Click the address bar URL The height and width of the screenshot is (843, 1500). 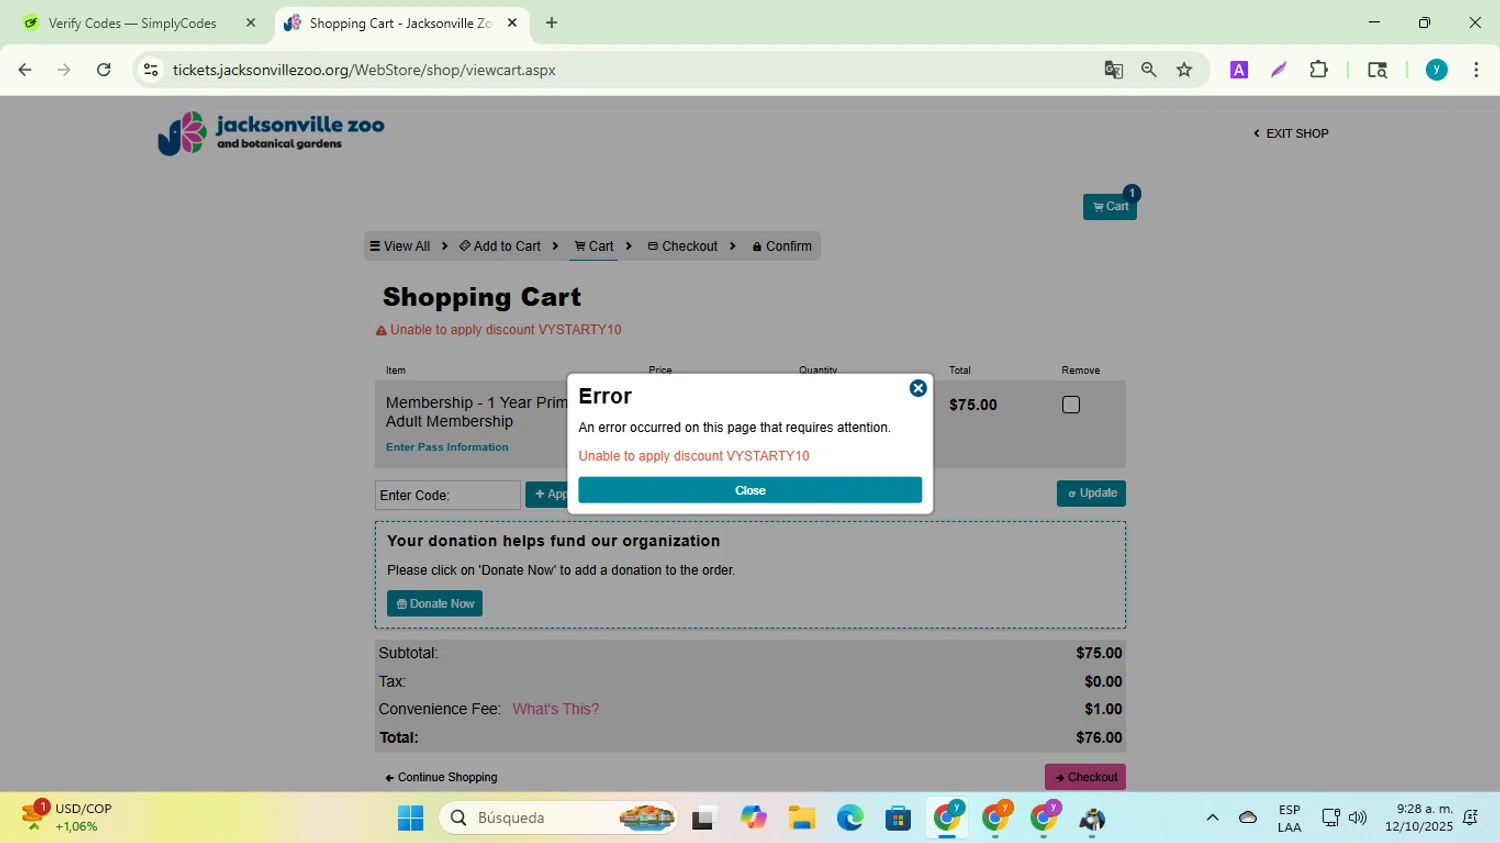click(364, 70)
